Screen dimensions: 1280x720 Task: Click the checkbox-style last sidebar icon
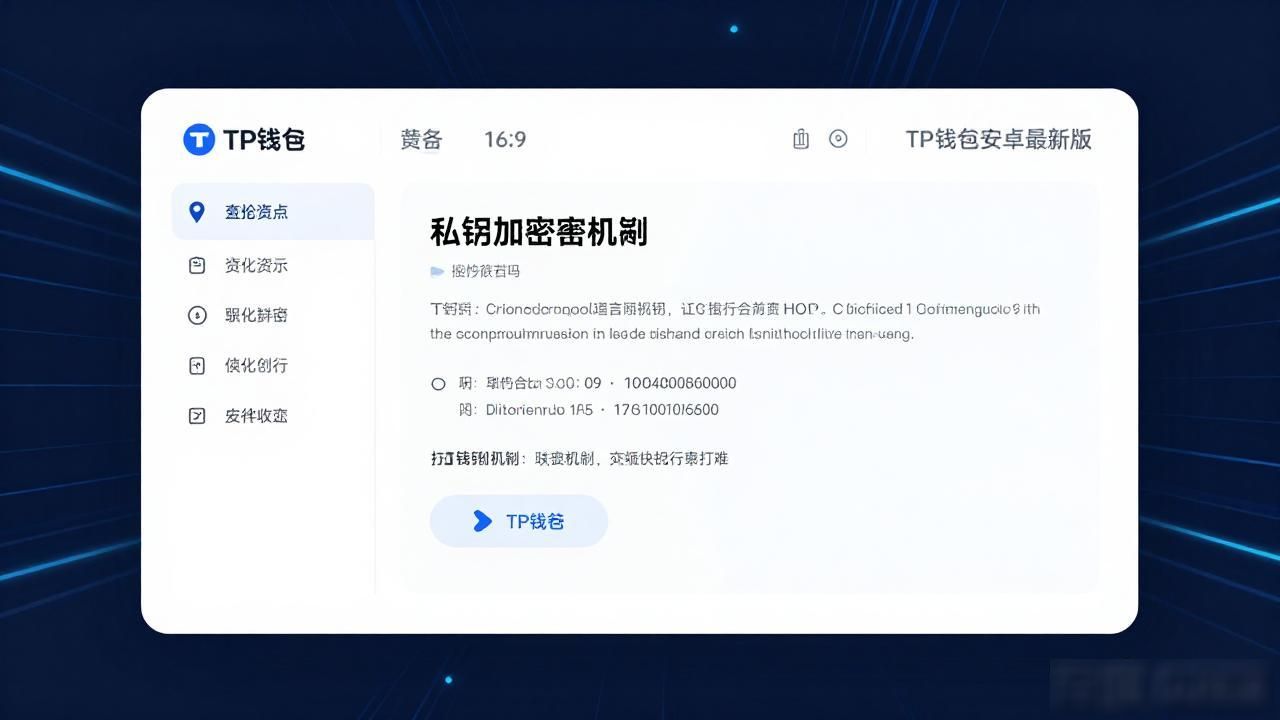(x=197, y=416)
